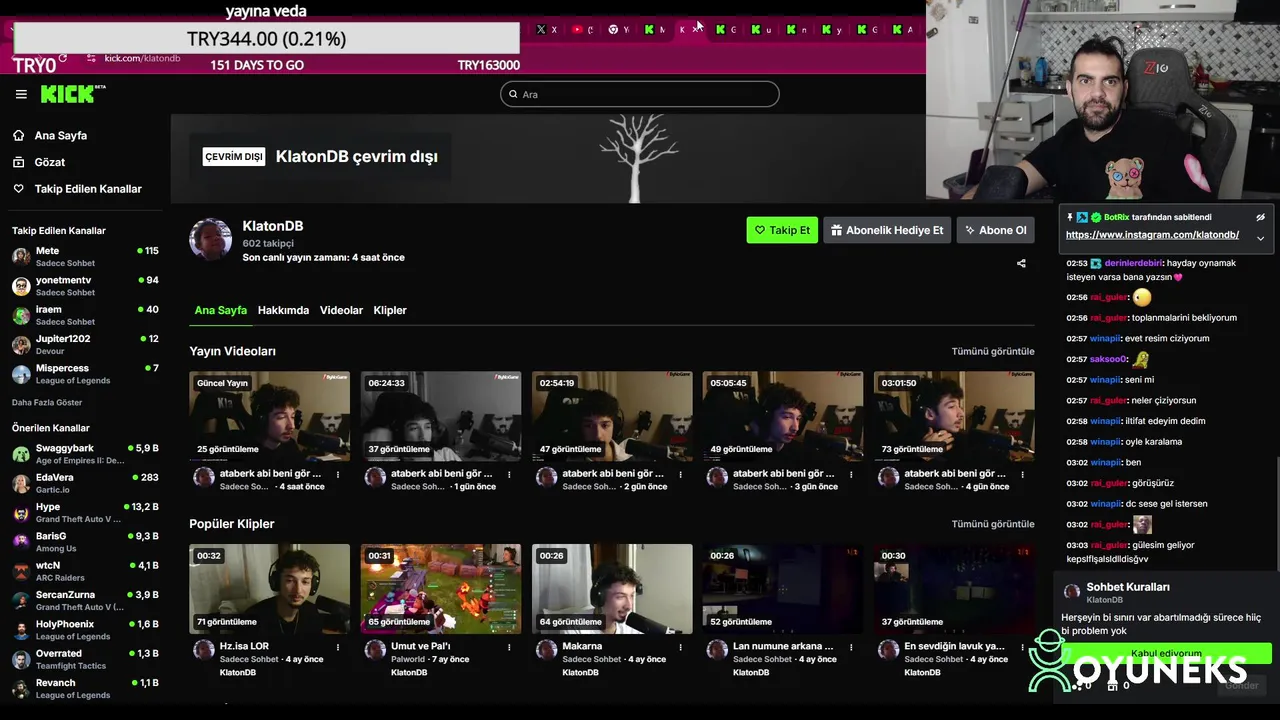Open options menu for video from 4 gün önce
1280x720 pixels.
pos(1022,474)
